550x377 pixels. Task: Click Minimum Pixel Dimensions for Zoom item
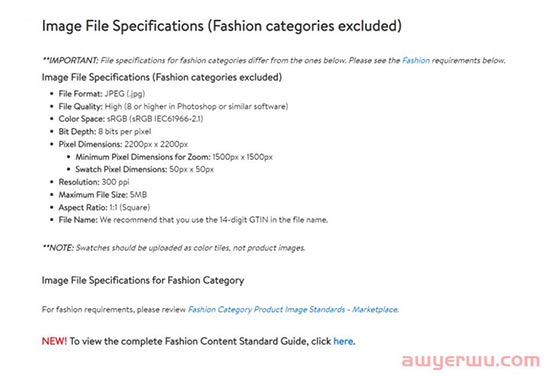174,157
